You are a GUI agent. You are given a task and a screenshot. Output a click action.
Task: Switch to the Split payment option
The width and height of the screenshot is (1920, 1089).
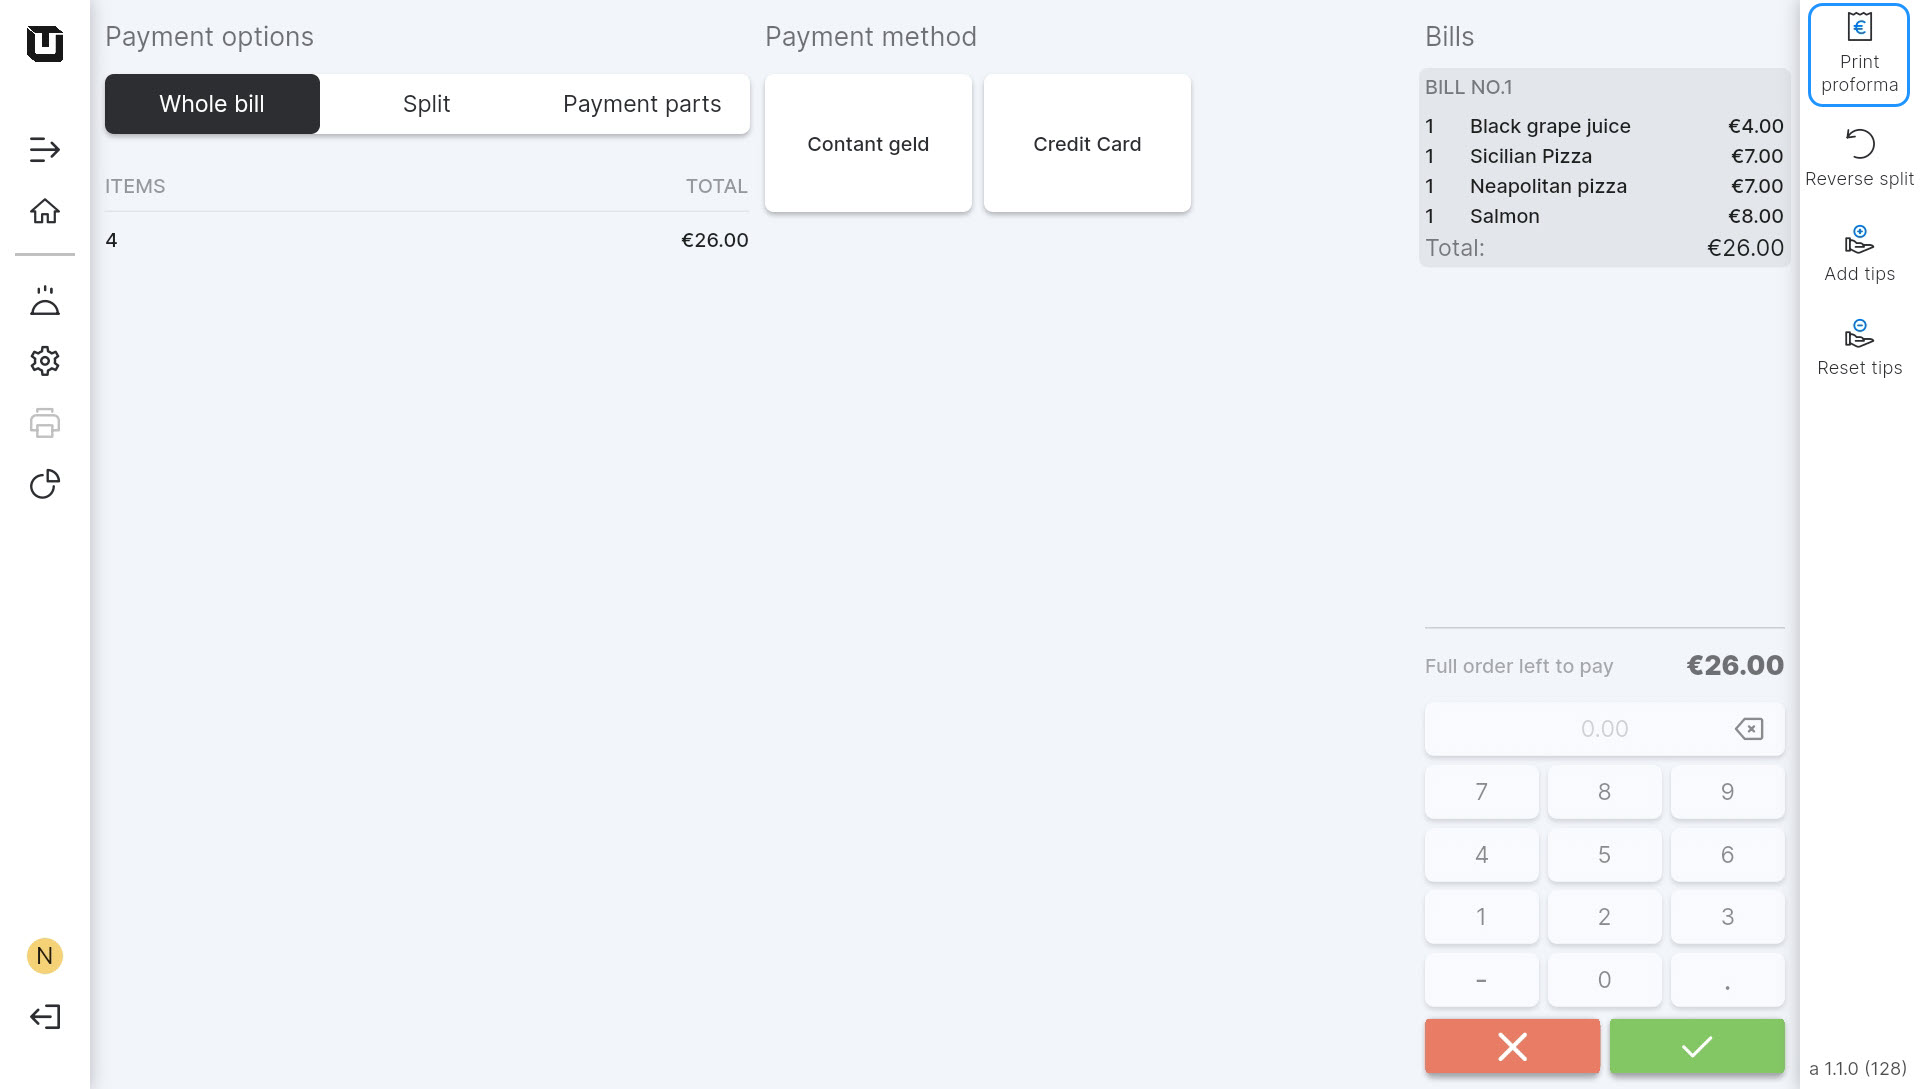coord(426,104)
